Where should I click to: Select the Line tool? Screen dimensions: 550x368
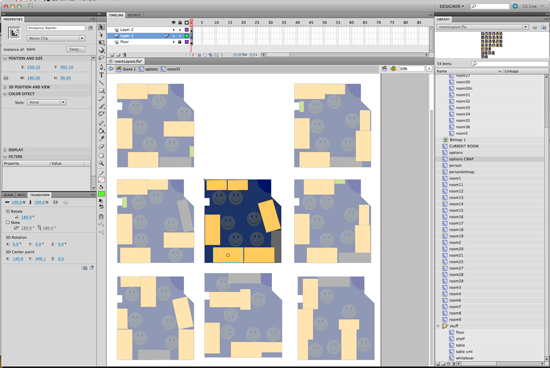tap(101, 83)
